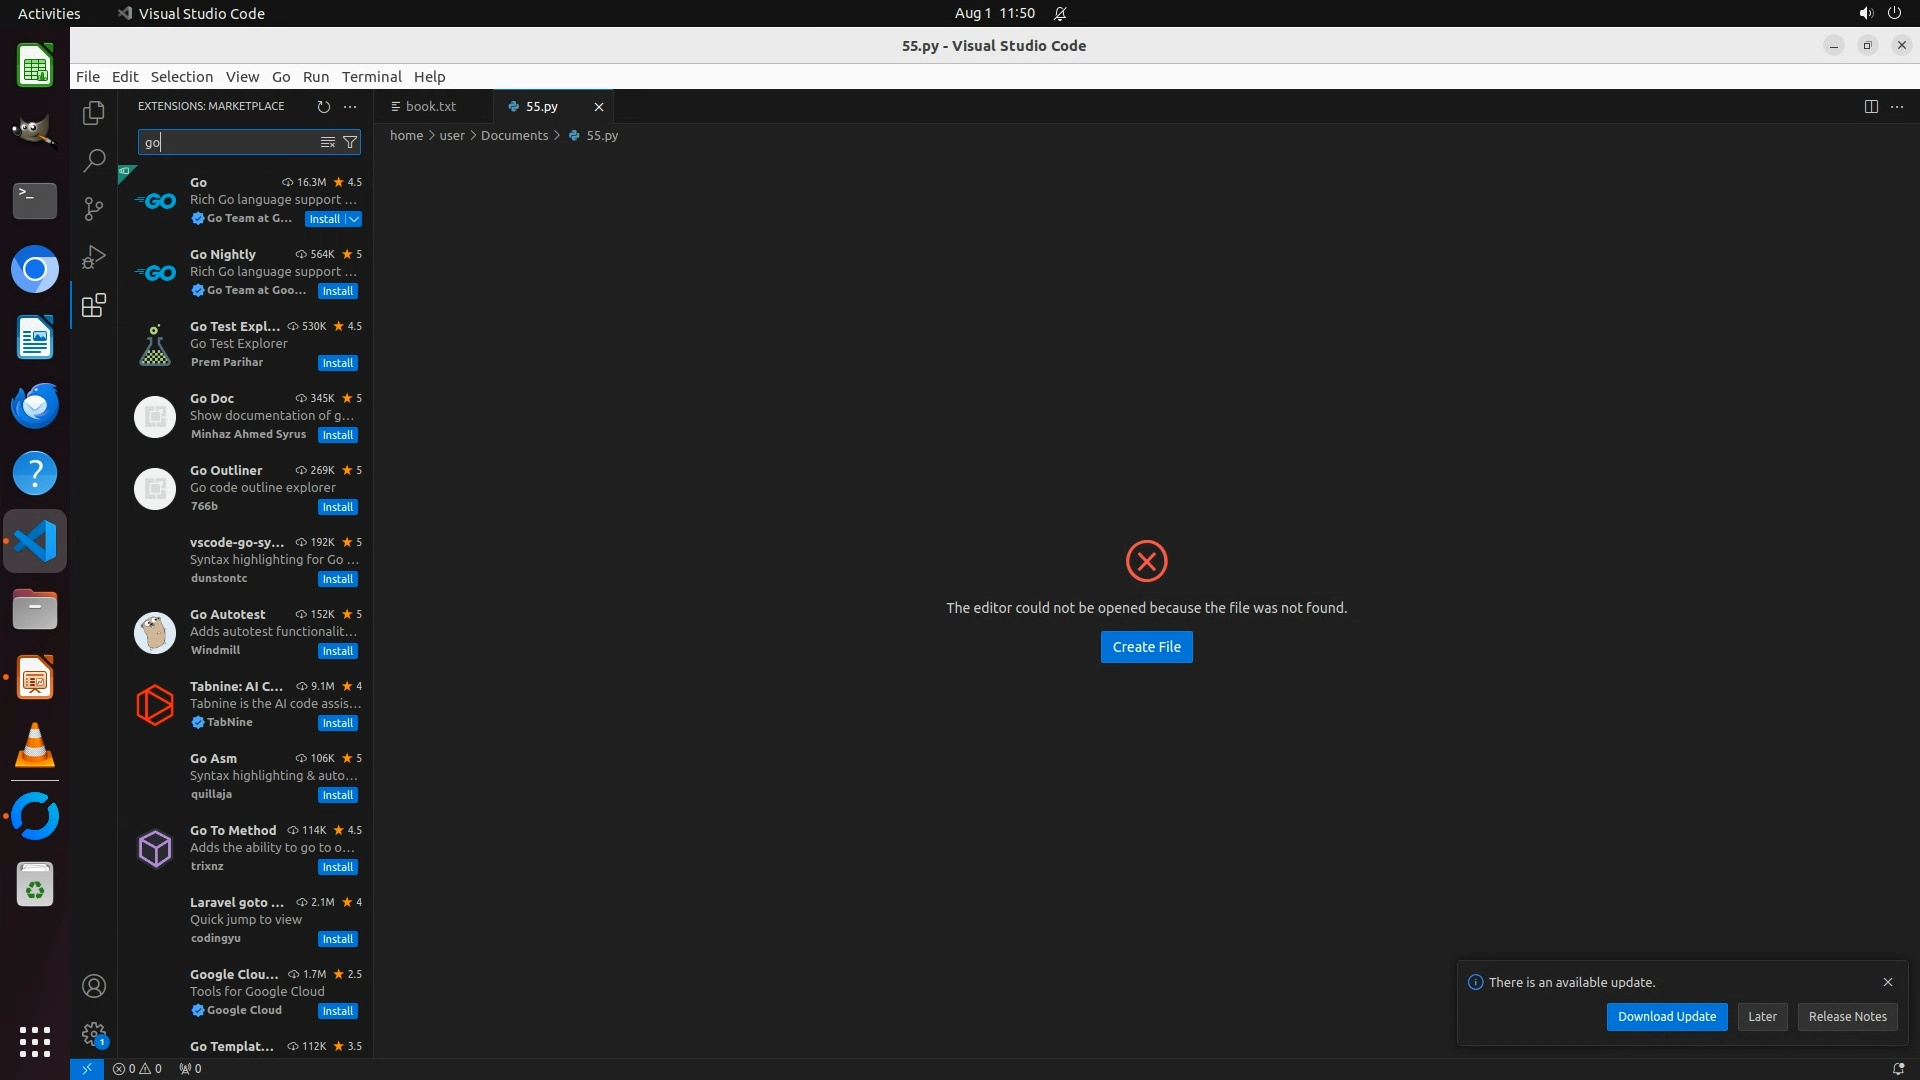Open editor more actions ellipsis menu
This screenshot has width=1920, height=1080.
tap(1897, 106)
